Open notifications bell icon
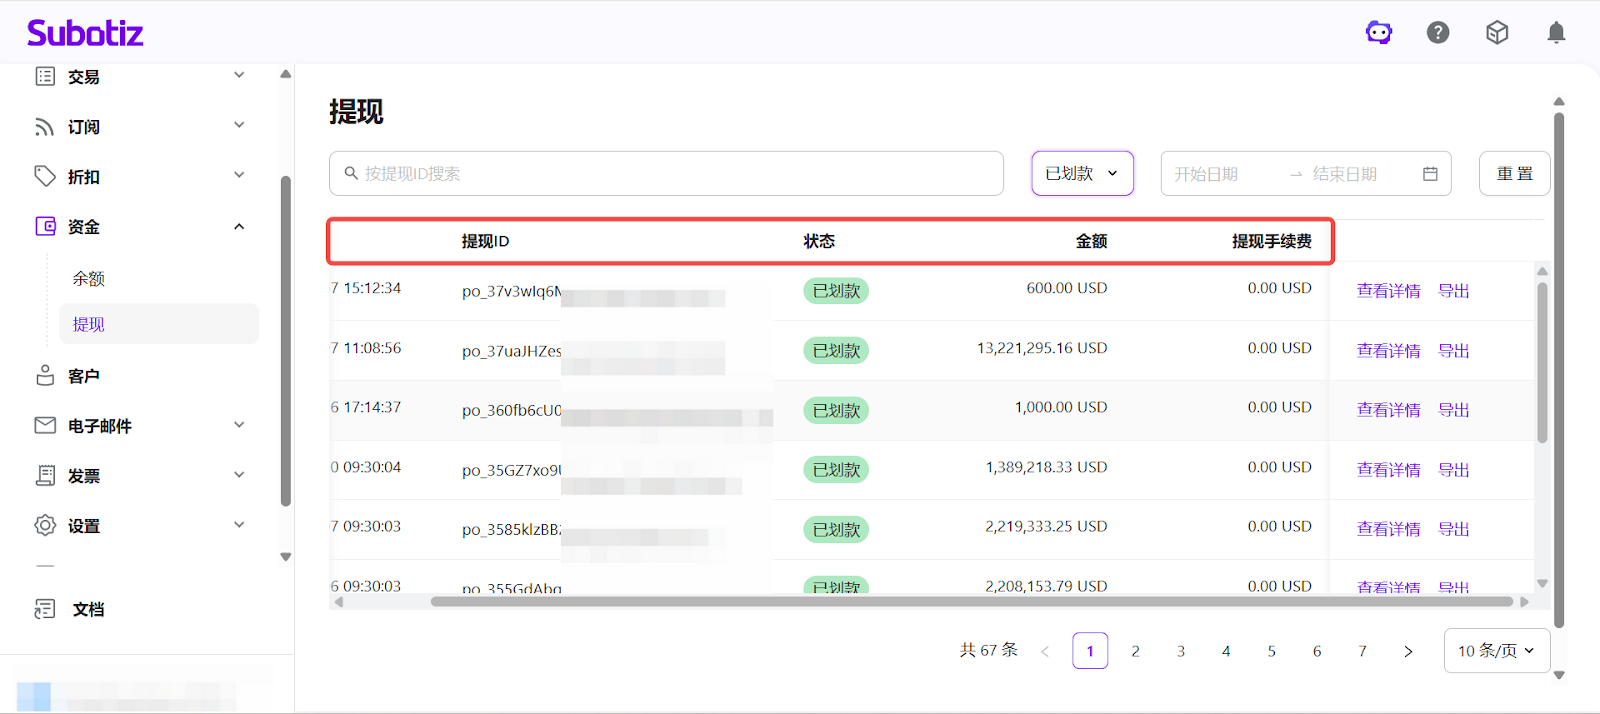This screenshot has width=1600, height=714. click(1556, 33)
